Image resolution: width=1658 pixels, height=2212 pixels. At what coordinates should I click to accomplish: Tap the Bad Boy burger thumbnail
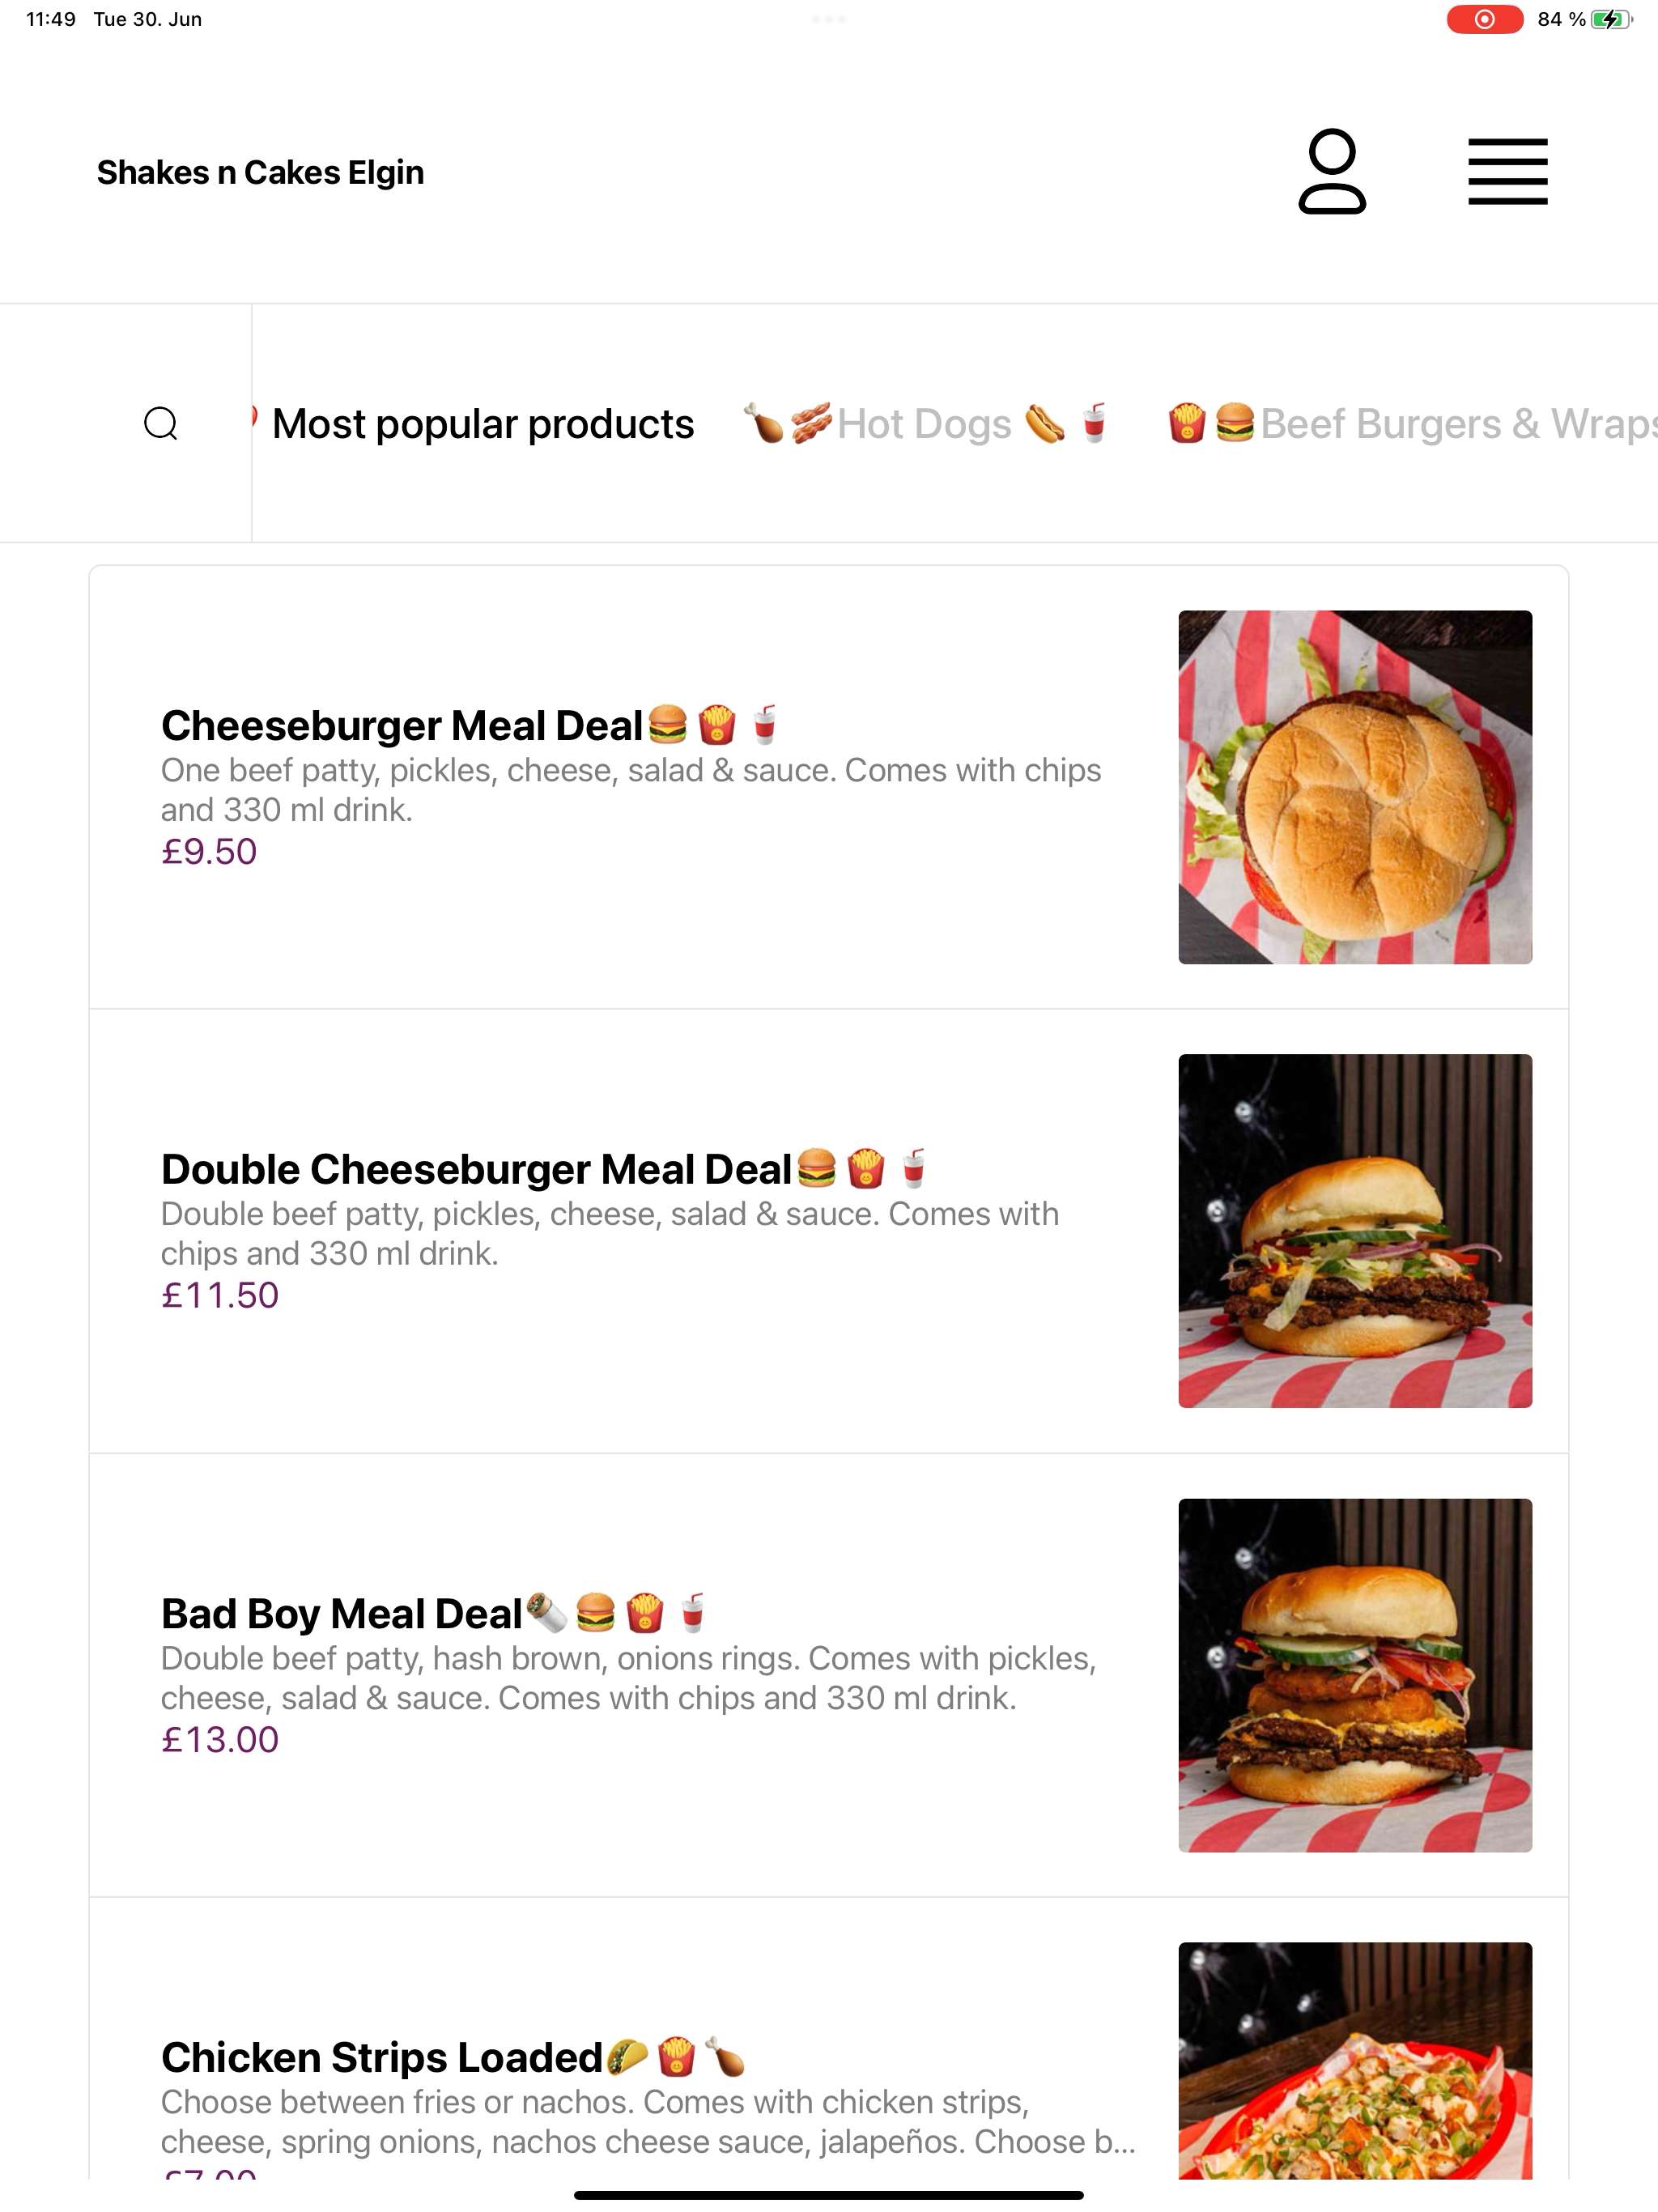click(1355, 1675)
